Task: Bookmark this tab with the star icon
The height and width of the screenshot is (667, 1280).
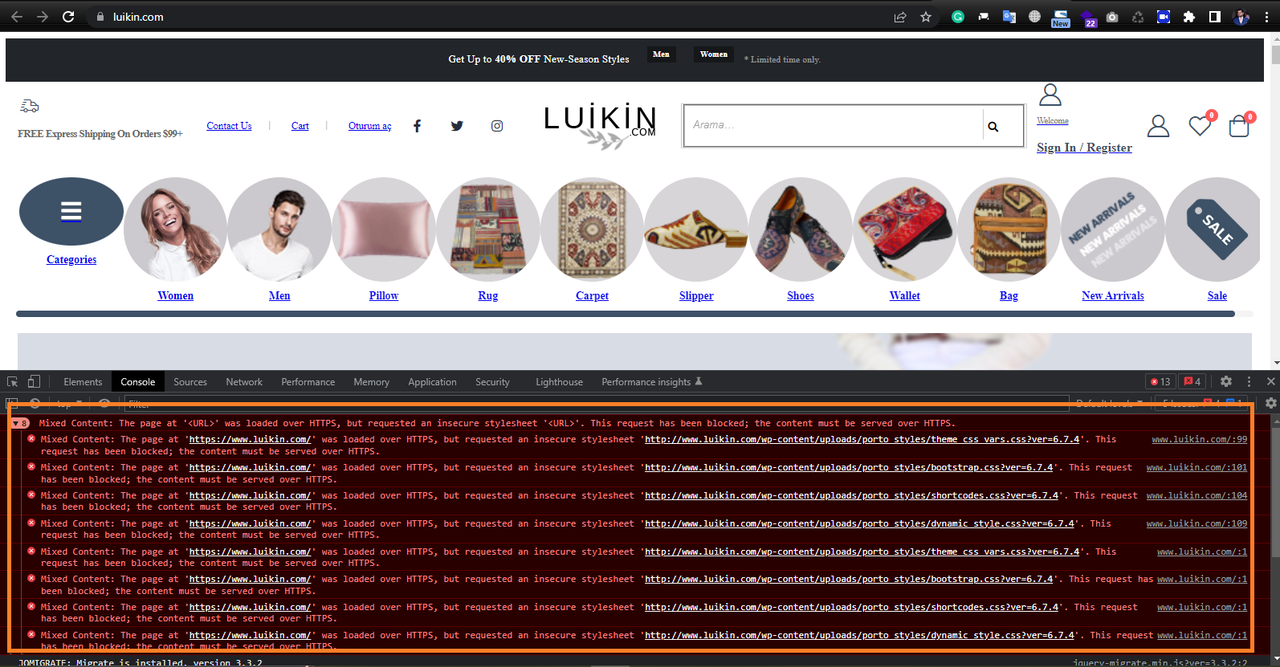Action: tap(926, 17)
